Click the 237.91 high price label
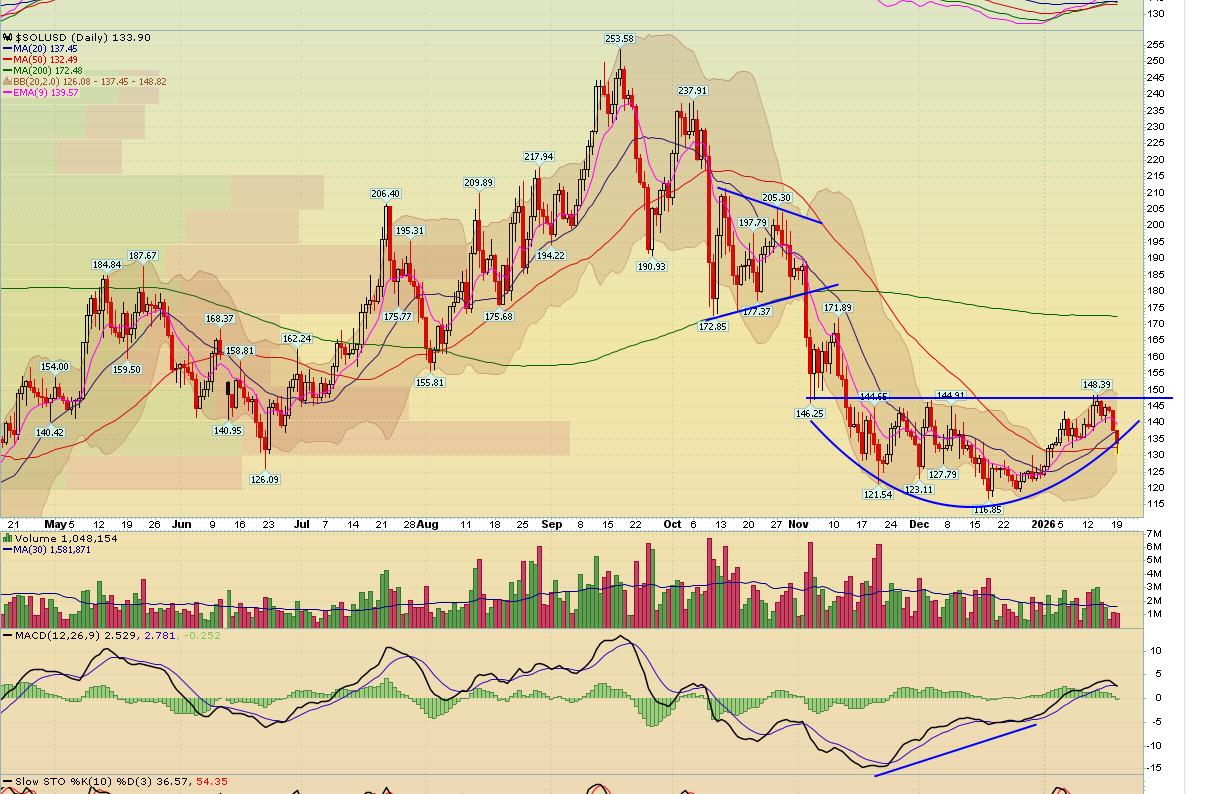 (x=692, y=91)
